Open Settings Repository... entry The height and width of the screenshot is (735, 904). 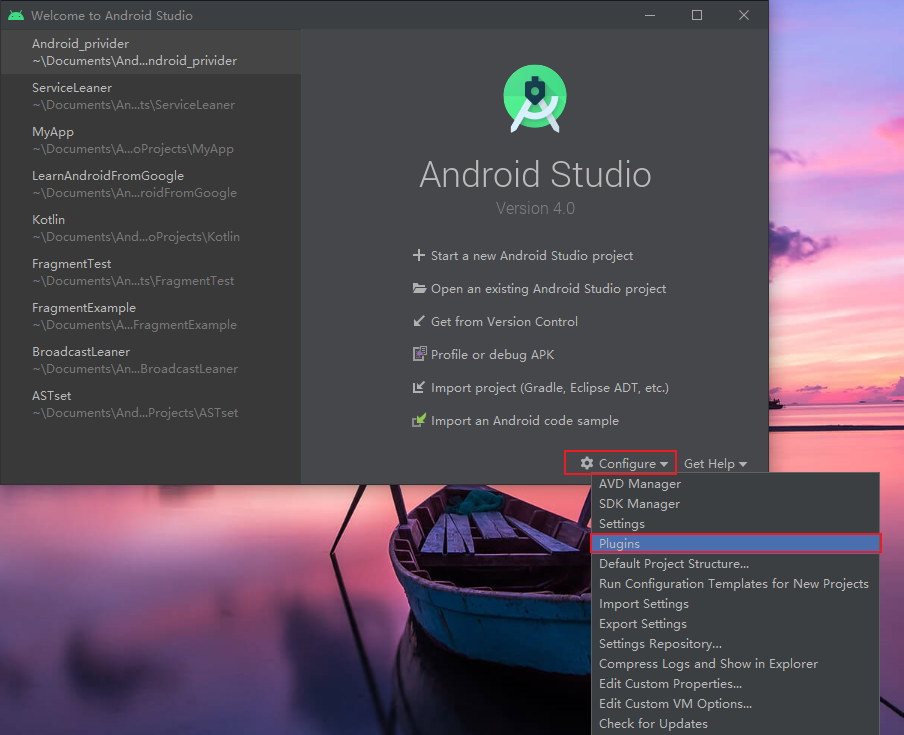pyautogui.click(x=736, y=643)
